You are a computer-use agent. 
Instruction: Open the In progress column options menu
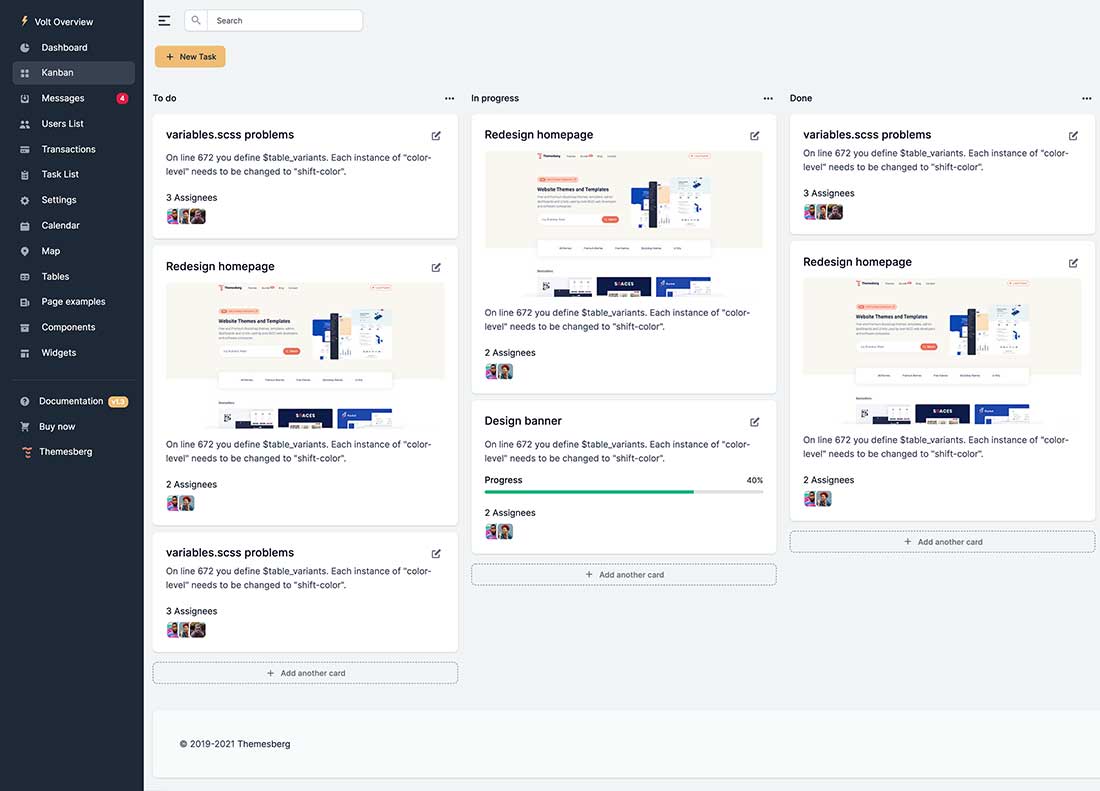tap(768, 98)
